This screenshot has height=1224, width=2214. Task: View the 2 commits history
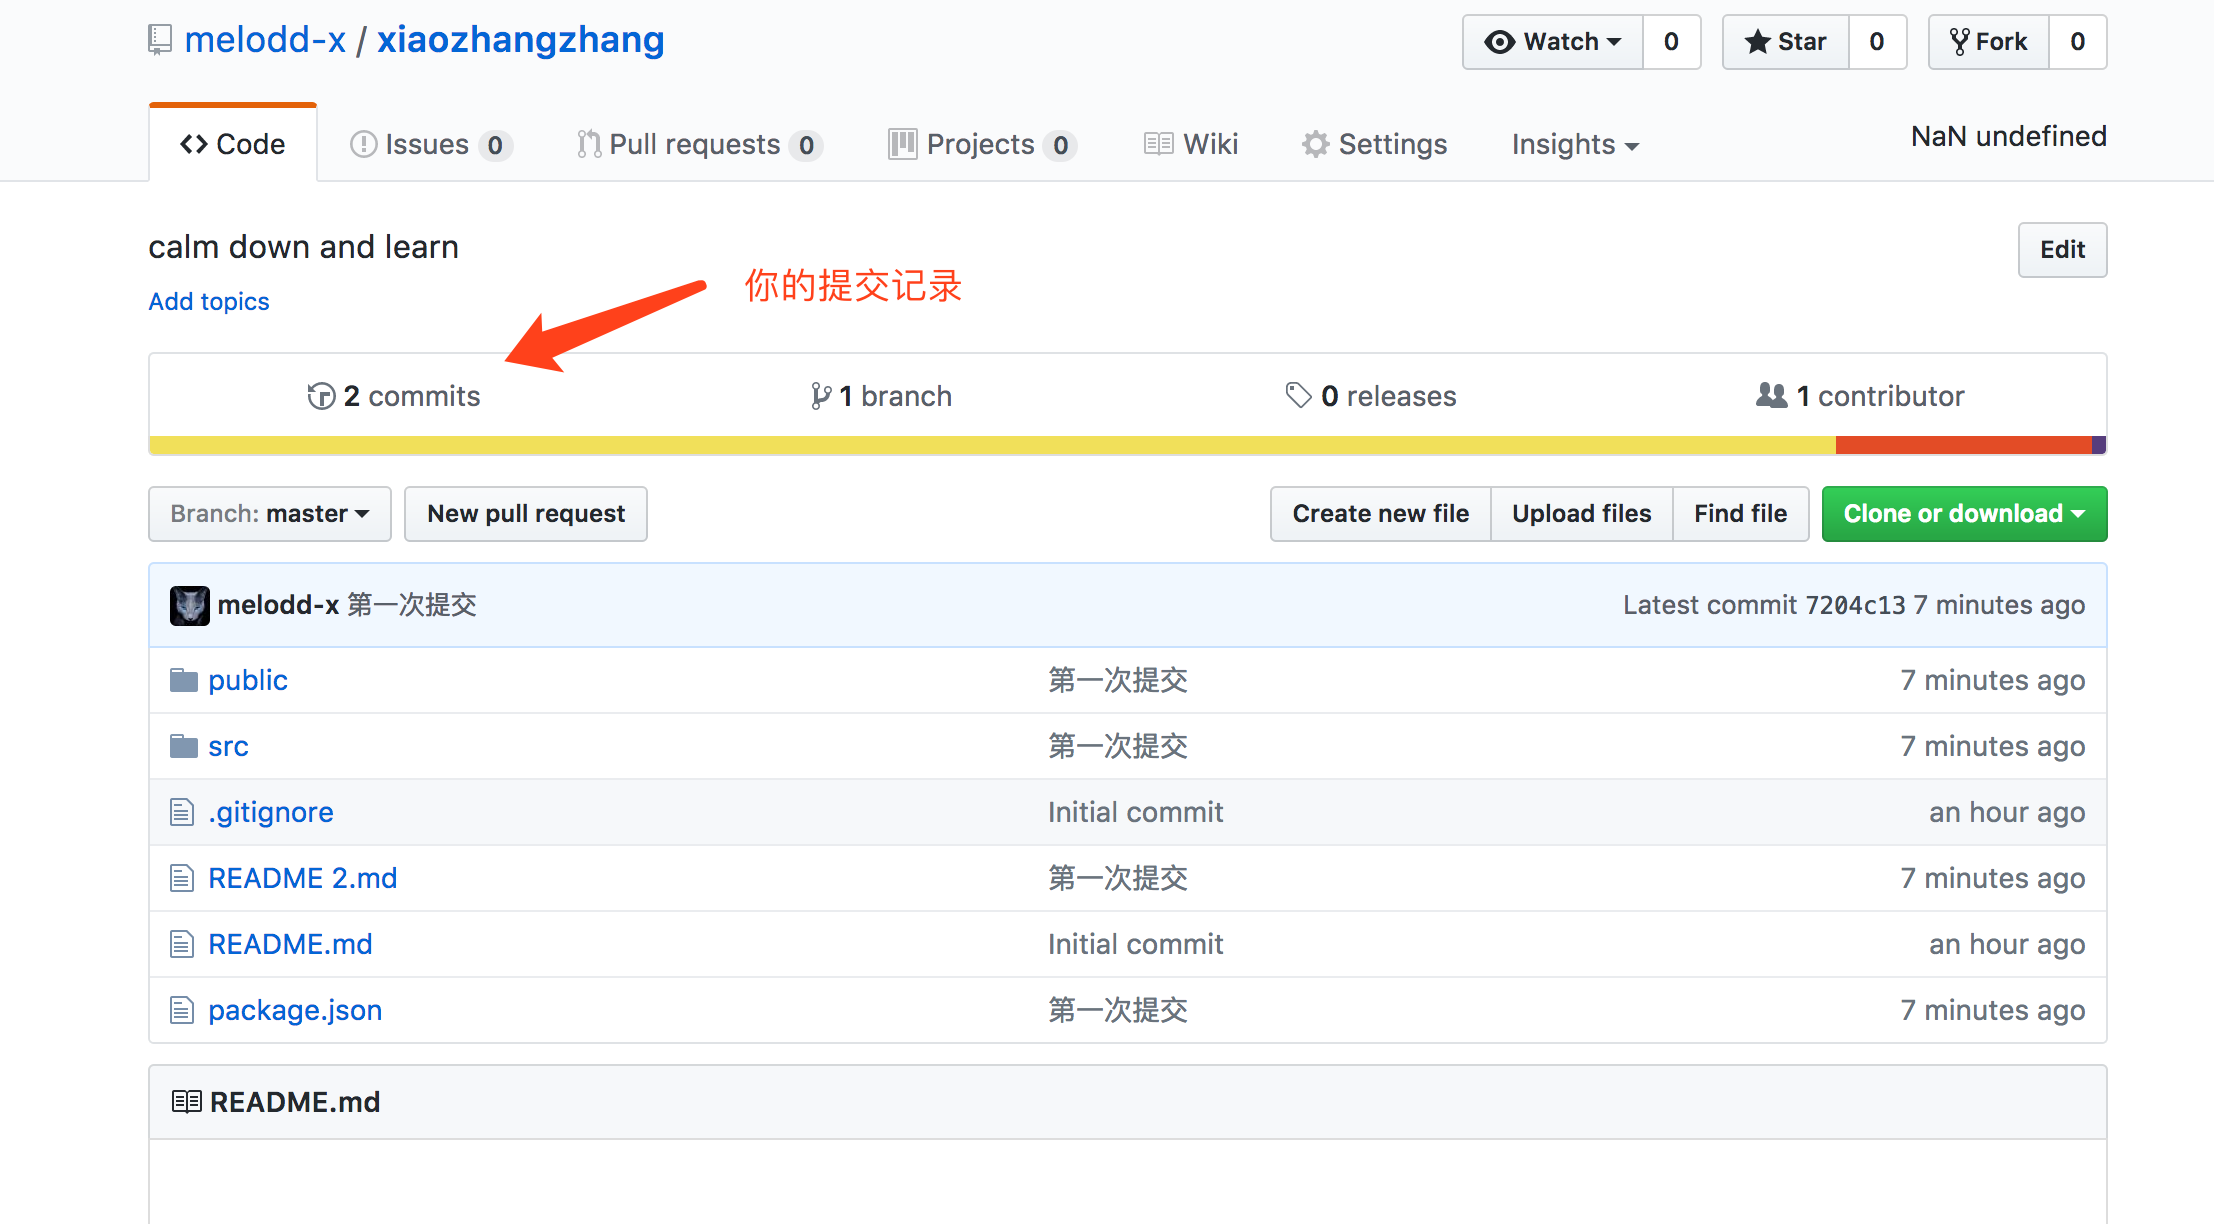pyautogui.click(x=394, y=396)
